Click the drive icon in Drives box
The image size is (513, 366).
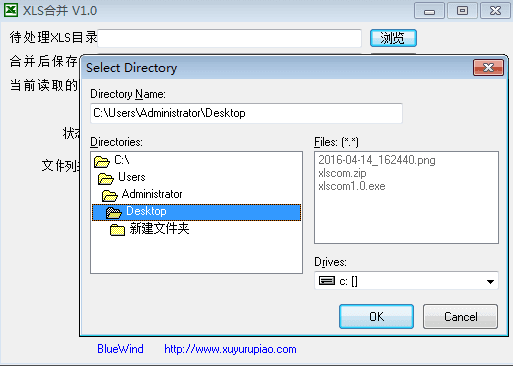(x=327, y=281)
